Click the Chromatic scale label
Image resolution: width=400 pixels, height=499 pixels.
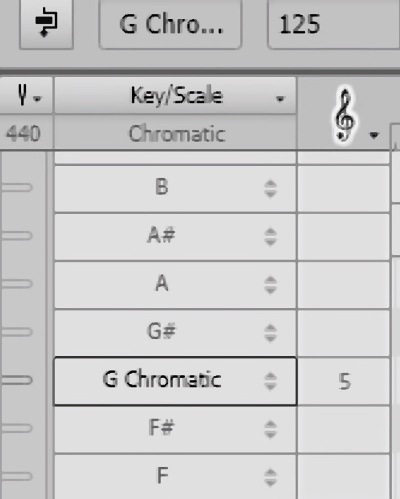point(177,134)
